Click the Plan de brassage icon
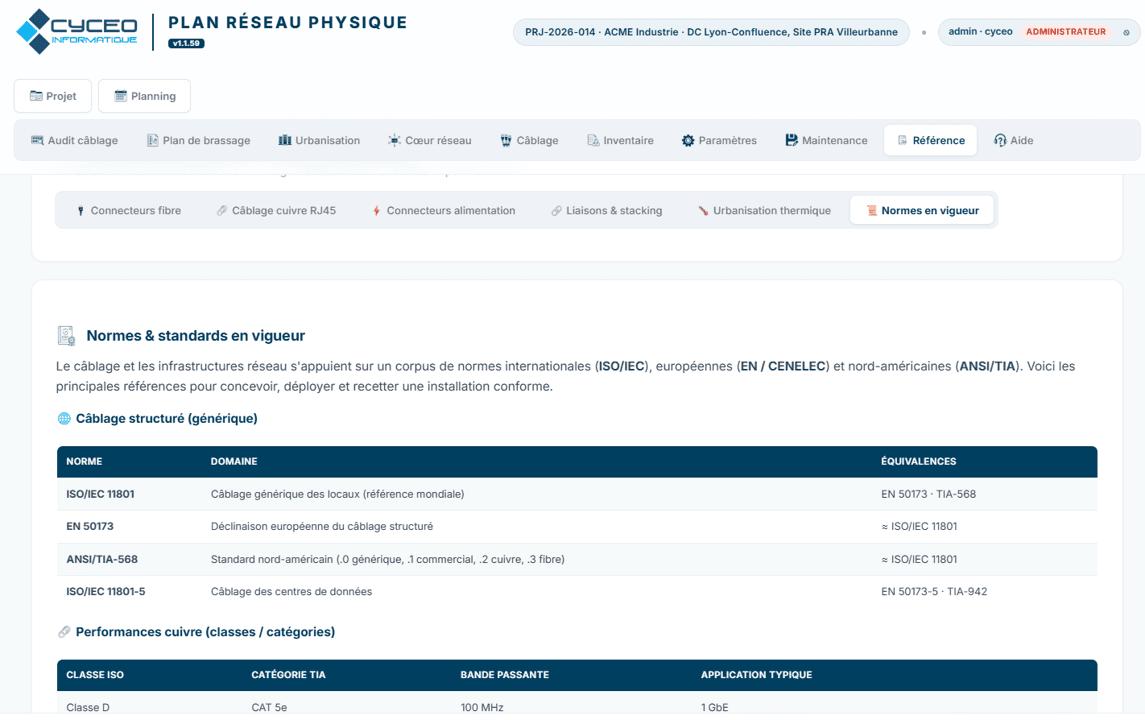Viewport: 1145px width, 720px height. 152,140
